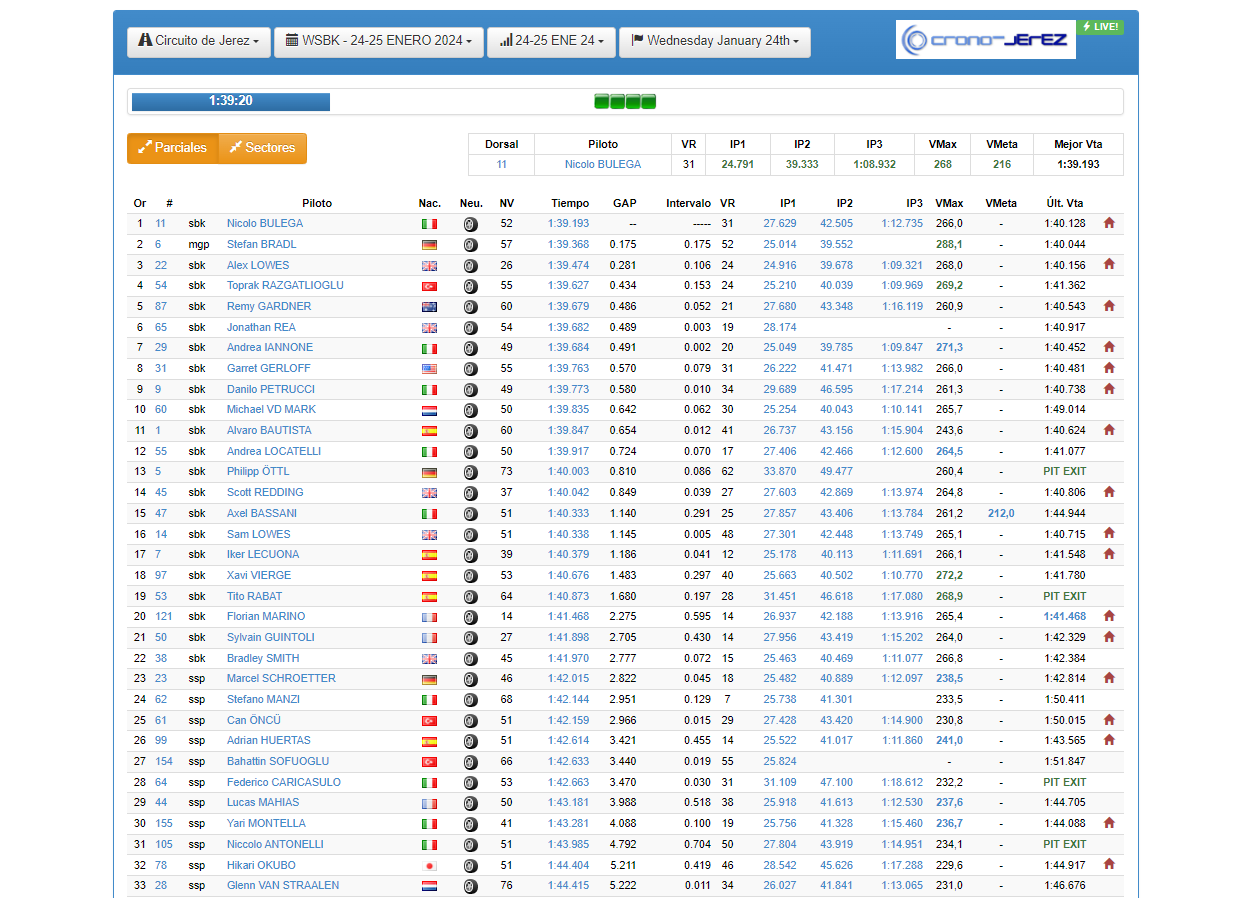The width and height of the screenshot is (1241, 898).
Task: Open rider Glenn VAN STRAALEN's link
Action: tap(283, 885)
